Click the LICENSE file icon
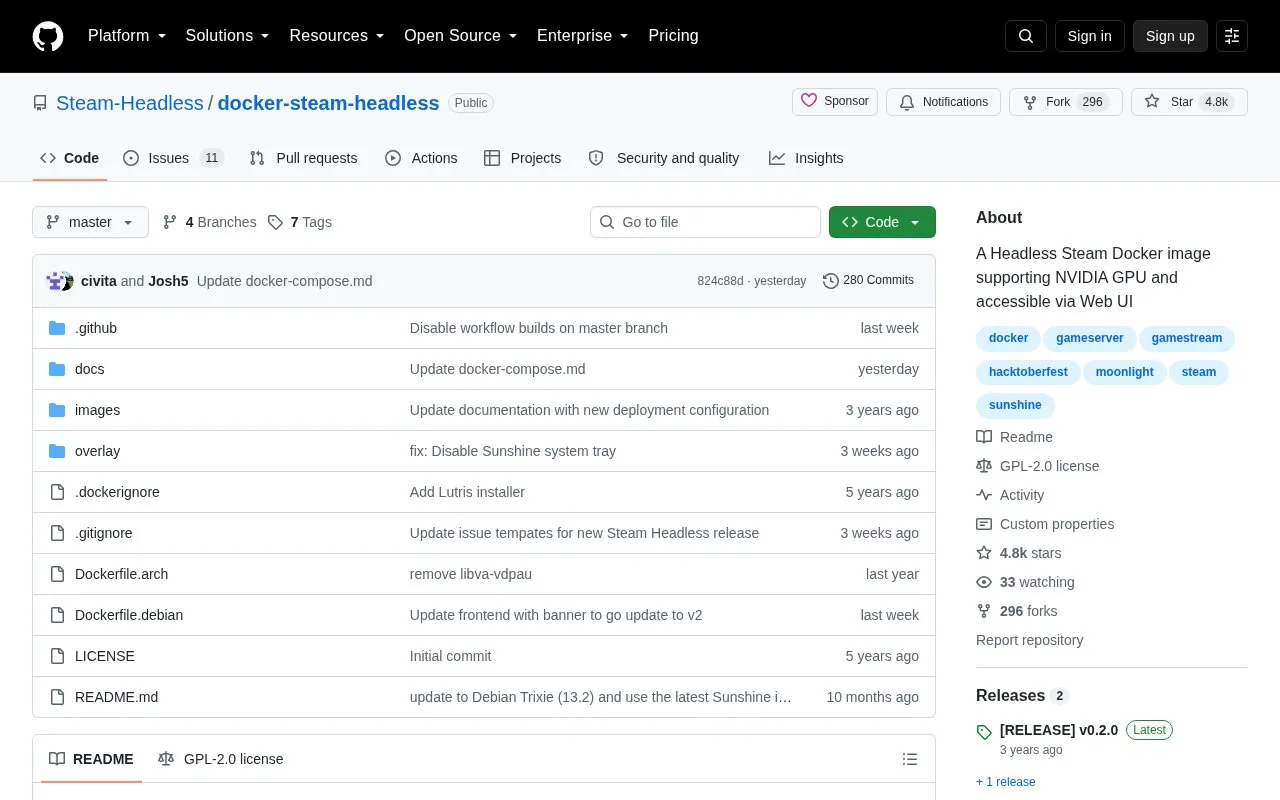The height and width of the screenshot is (800, 1280). point(57,656)
